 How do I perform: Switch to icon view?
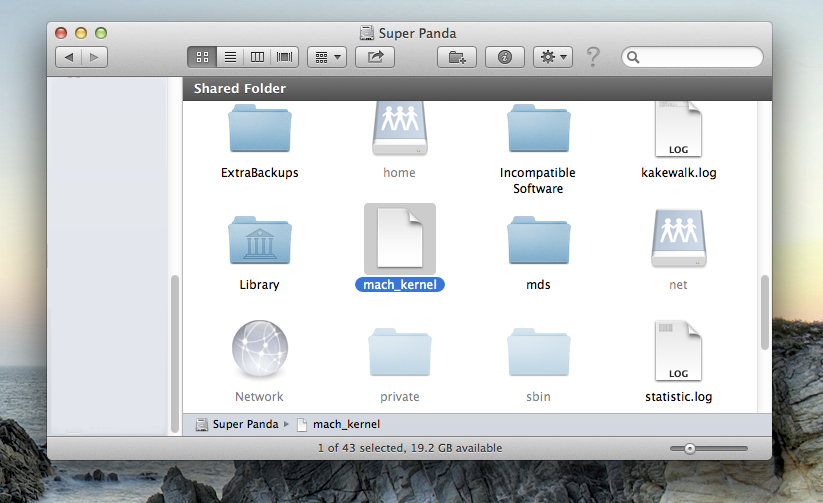(202, 57)
